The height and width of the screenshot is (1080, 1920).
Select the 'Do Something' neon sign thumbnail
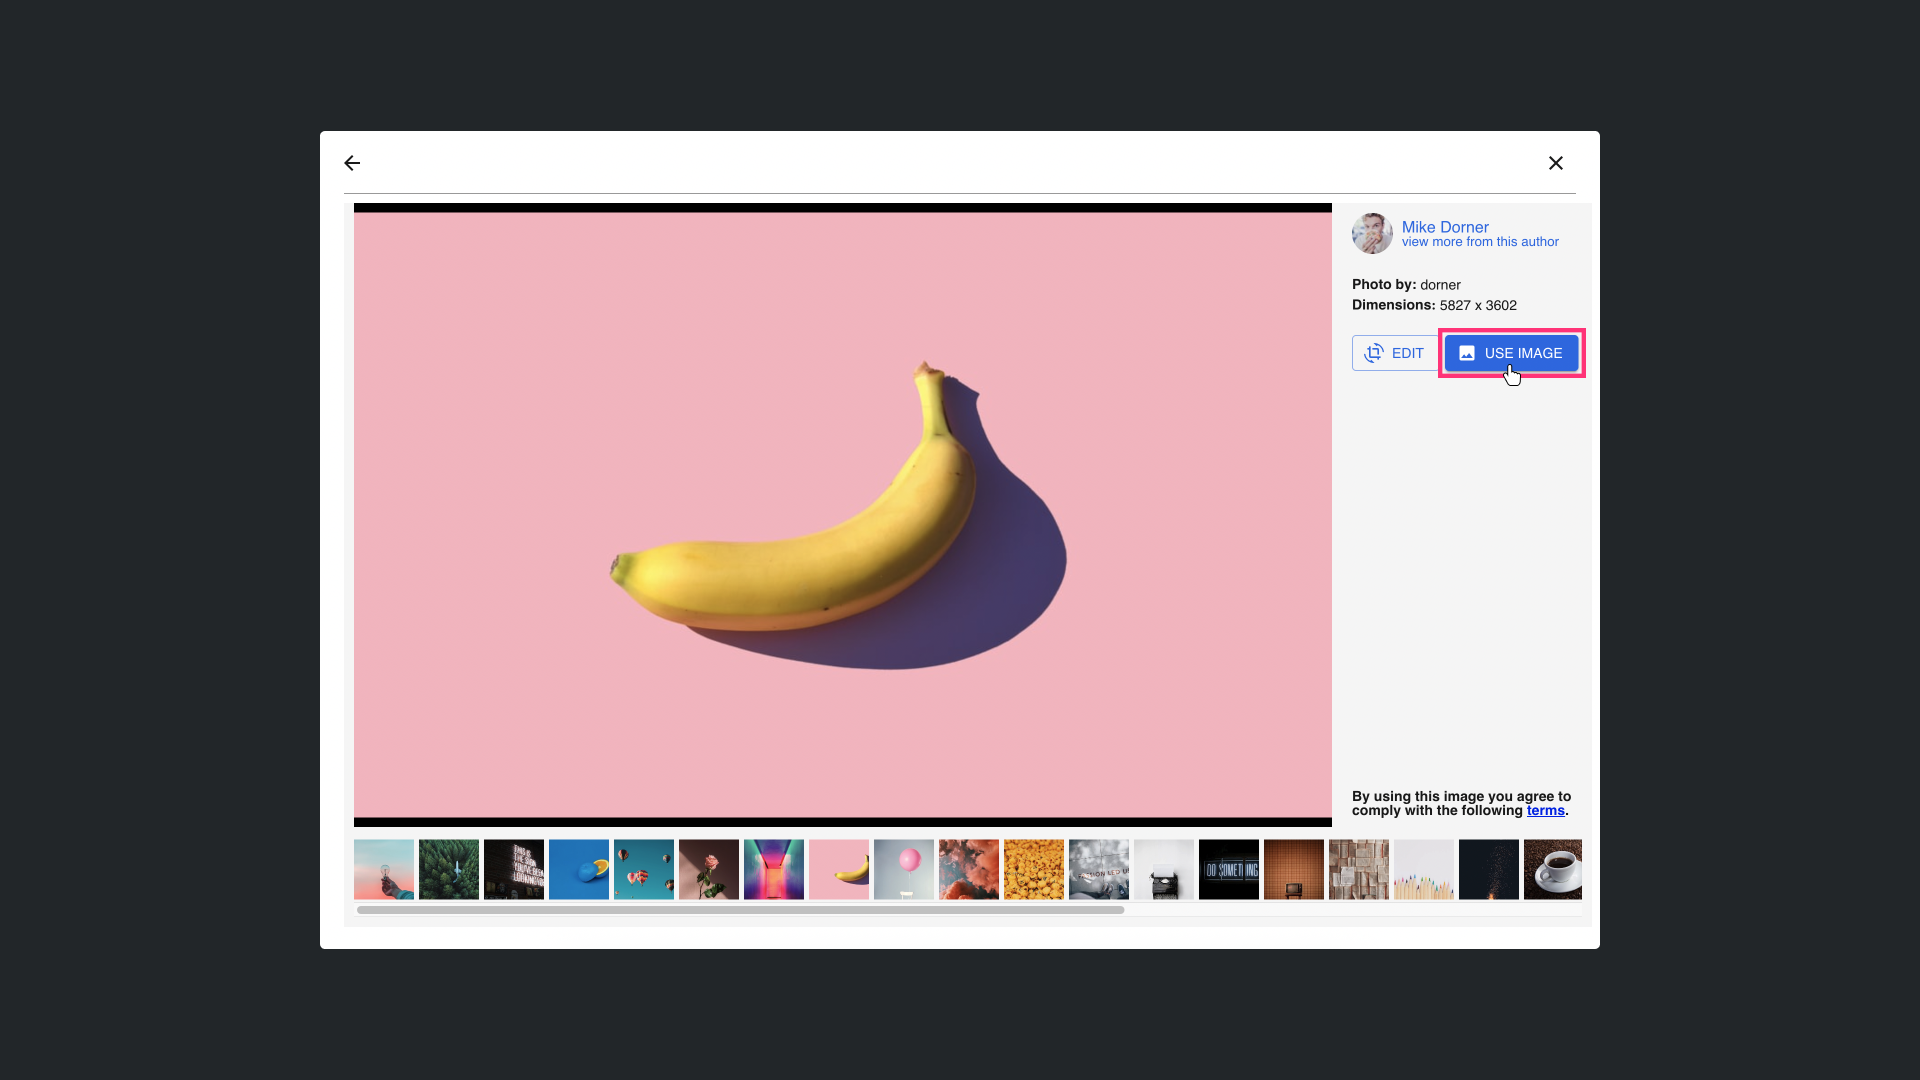tap(1229, 869)
